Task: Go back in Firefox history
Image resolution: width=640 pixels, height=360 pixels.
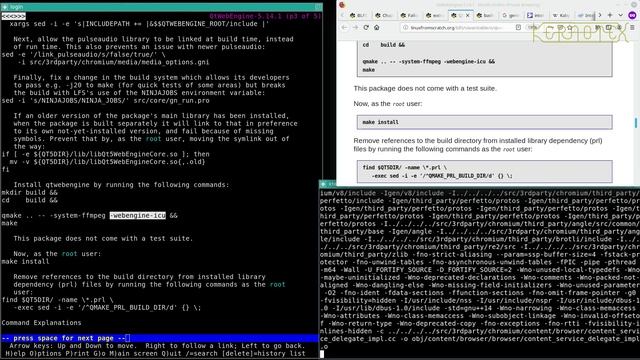Action: tap(344, 27)
